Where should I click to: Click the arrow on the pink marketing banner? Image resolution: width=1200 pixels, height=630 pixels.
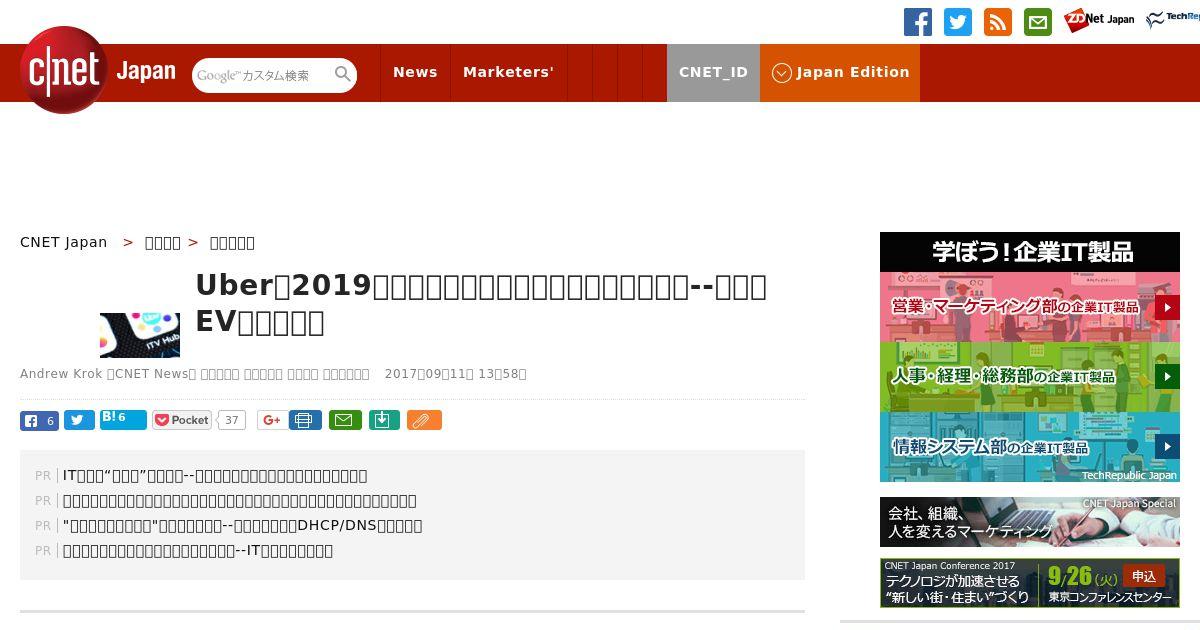[1167, 307]
